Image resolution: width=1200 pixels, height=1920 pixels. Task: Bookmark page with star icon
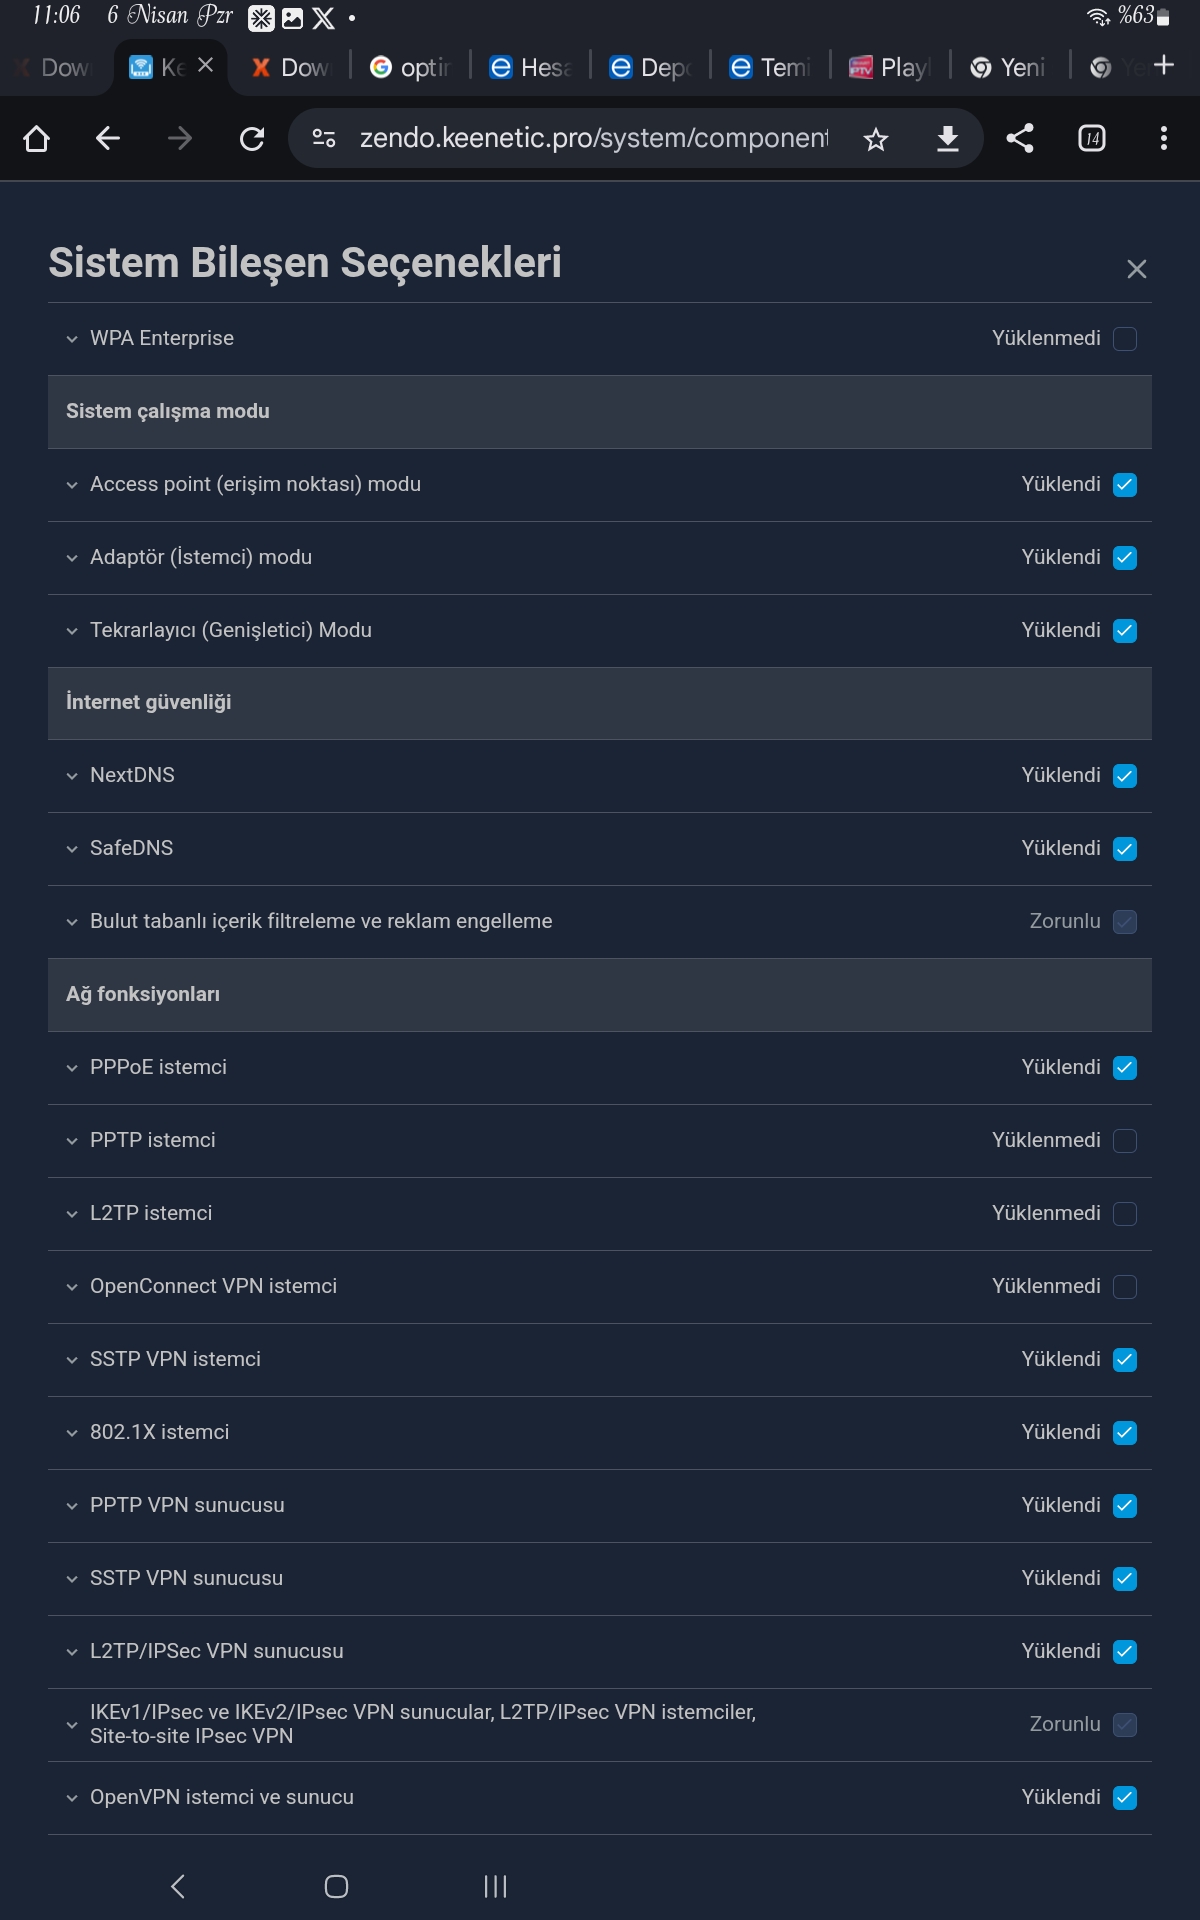(876, 139)
